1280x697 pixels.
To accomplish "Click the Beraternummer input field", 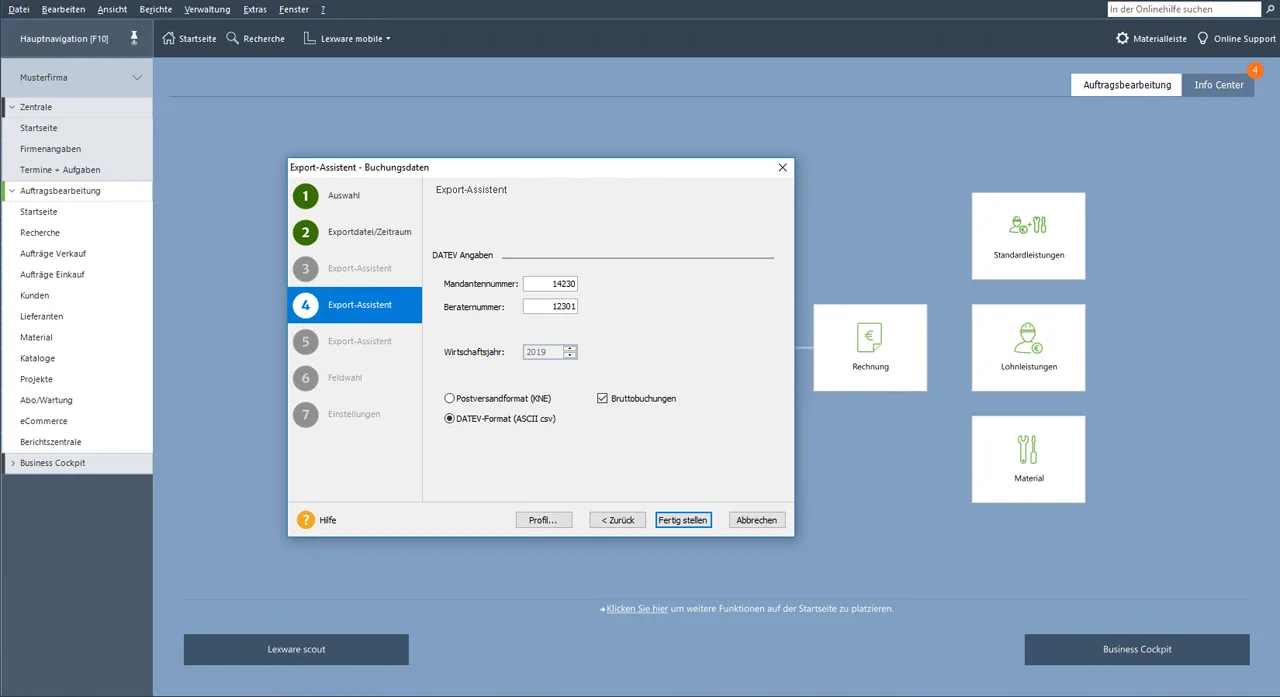I will point(550,306).
